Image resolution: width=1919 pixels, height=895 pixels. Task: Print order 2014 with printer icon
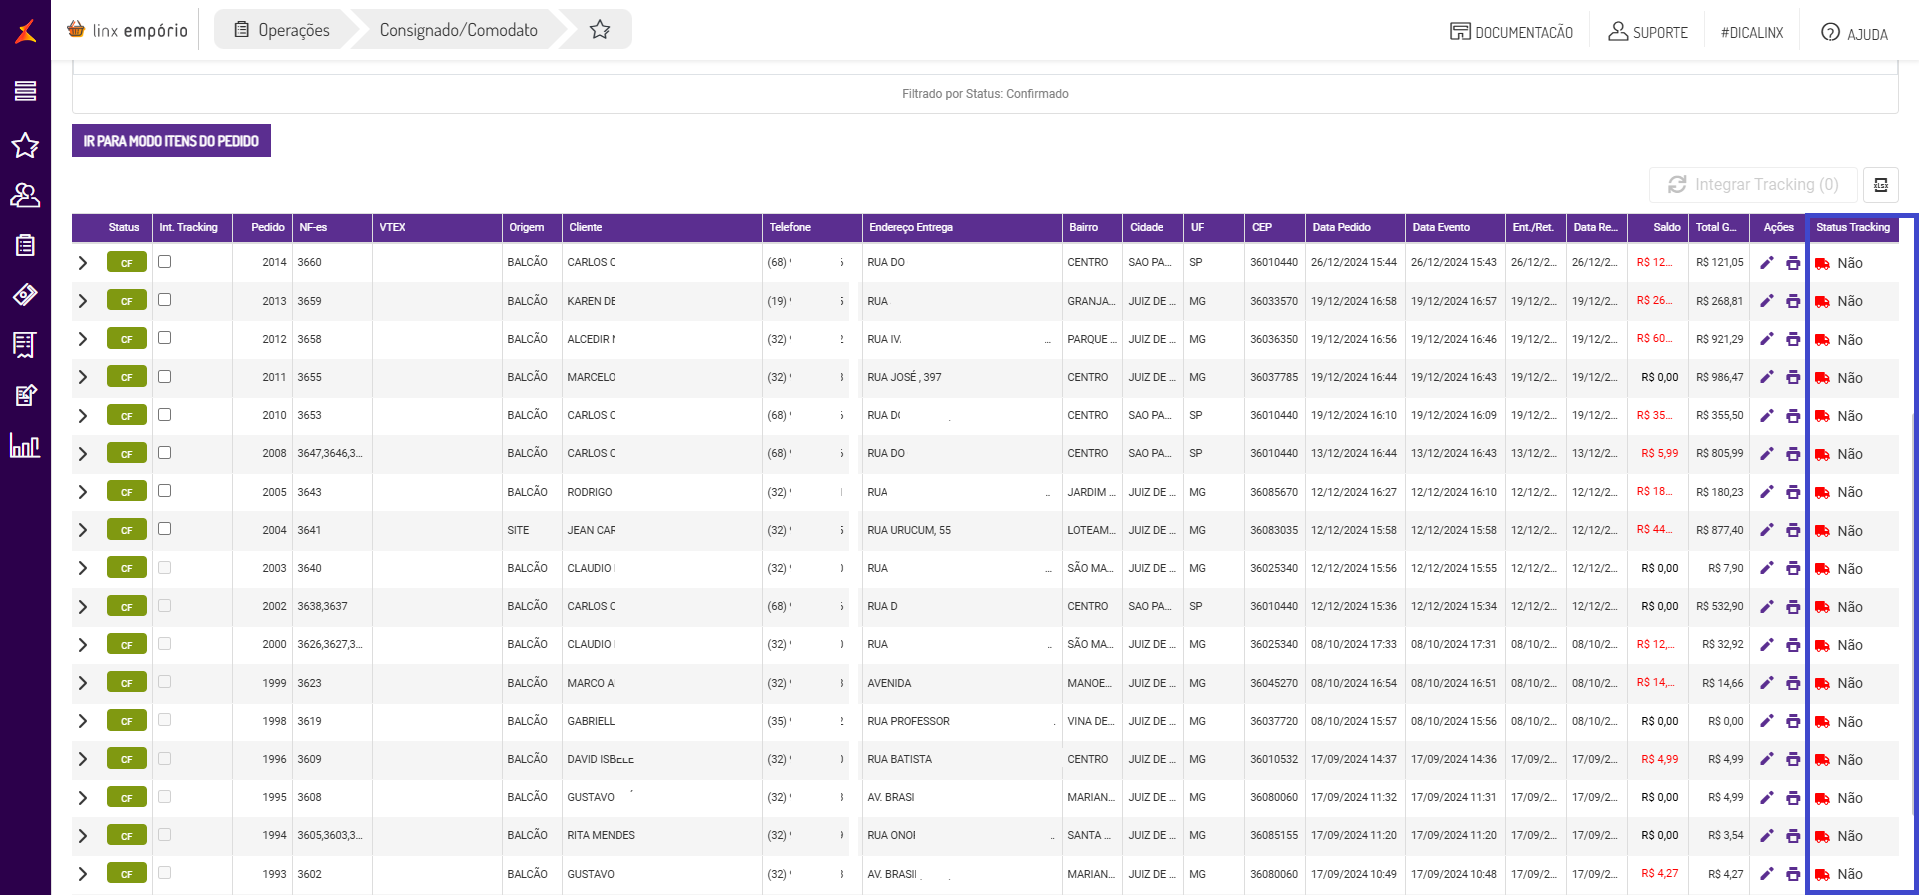pyautogui.click(x=1793, y=263)
